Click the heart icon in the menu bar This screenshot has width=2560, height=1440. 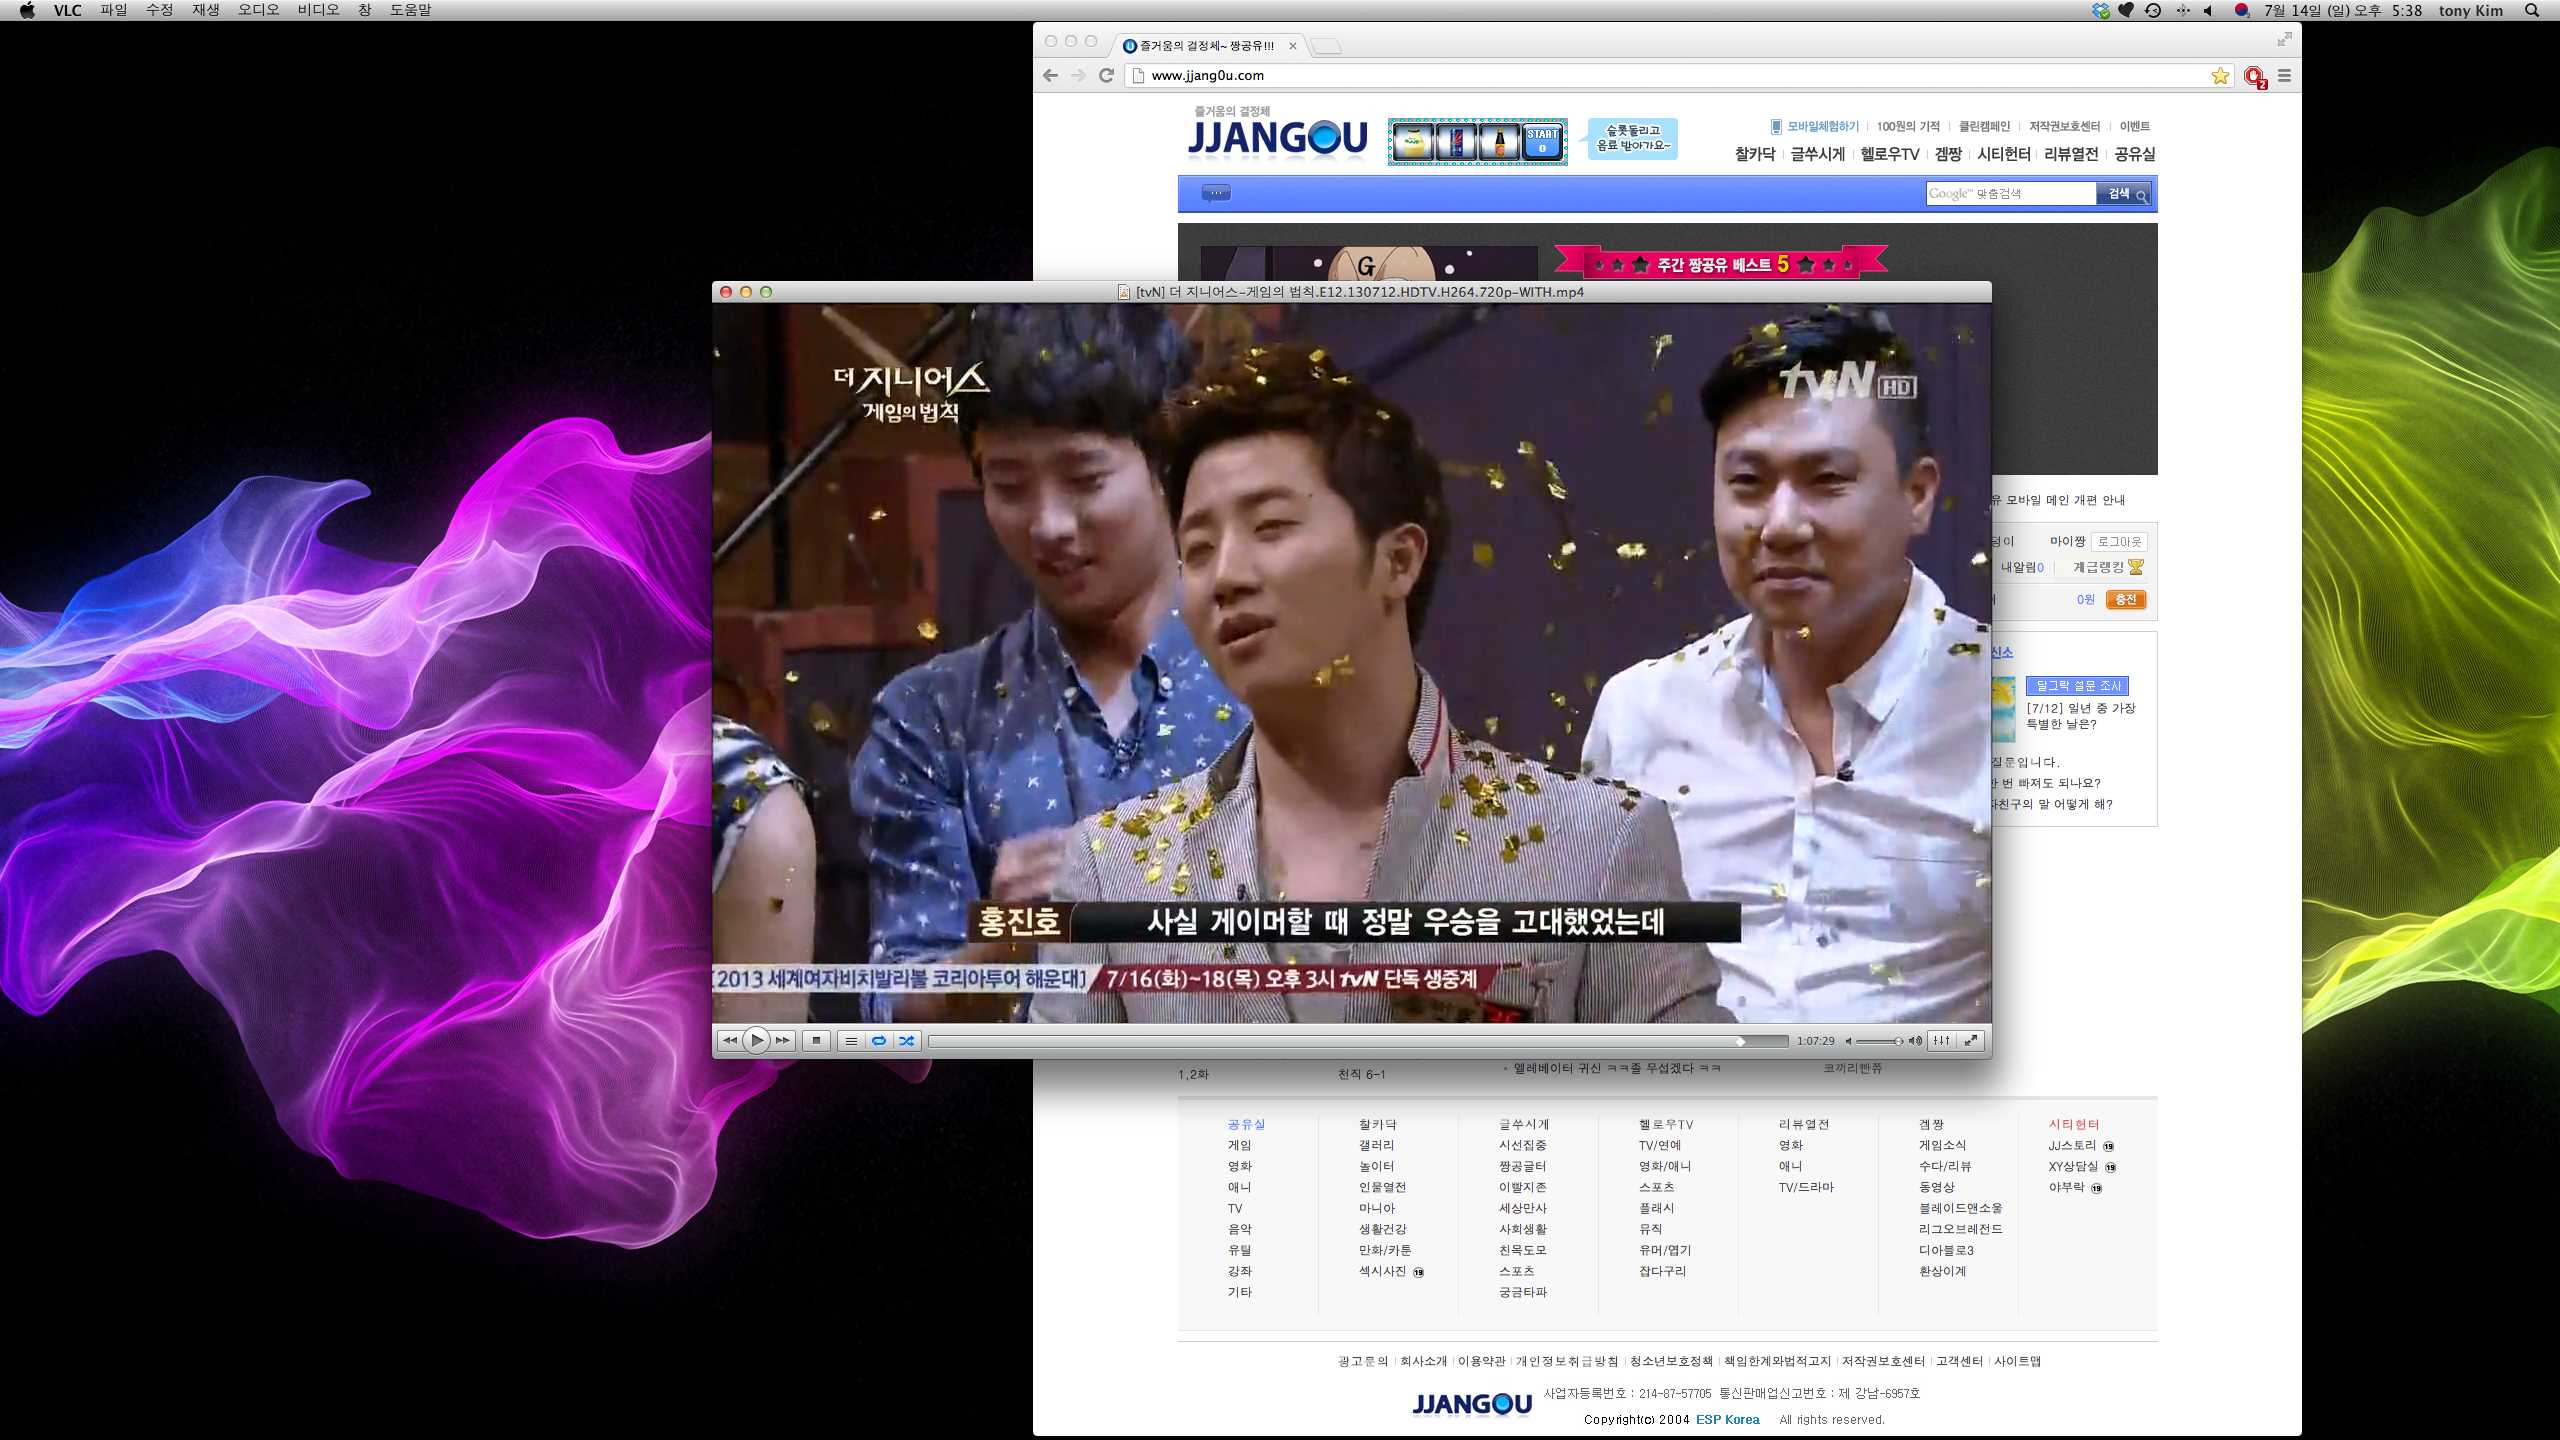pos(2126,10)
